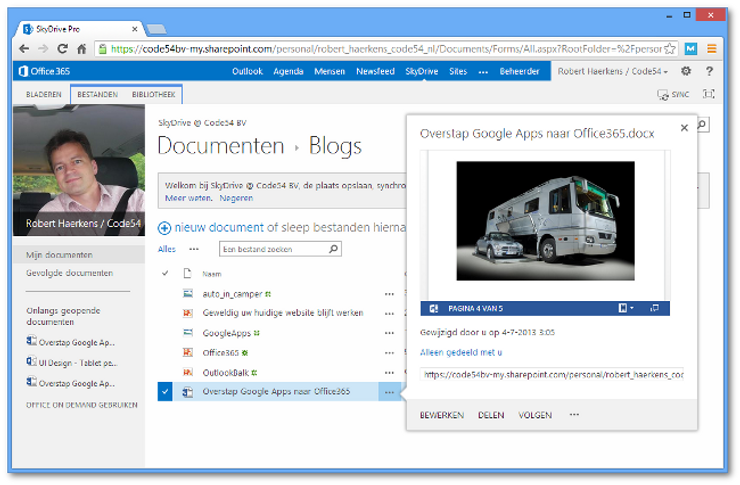Click the file type column header icon
The image size is (740, 485).
(x=187, y=273)
